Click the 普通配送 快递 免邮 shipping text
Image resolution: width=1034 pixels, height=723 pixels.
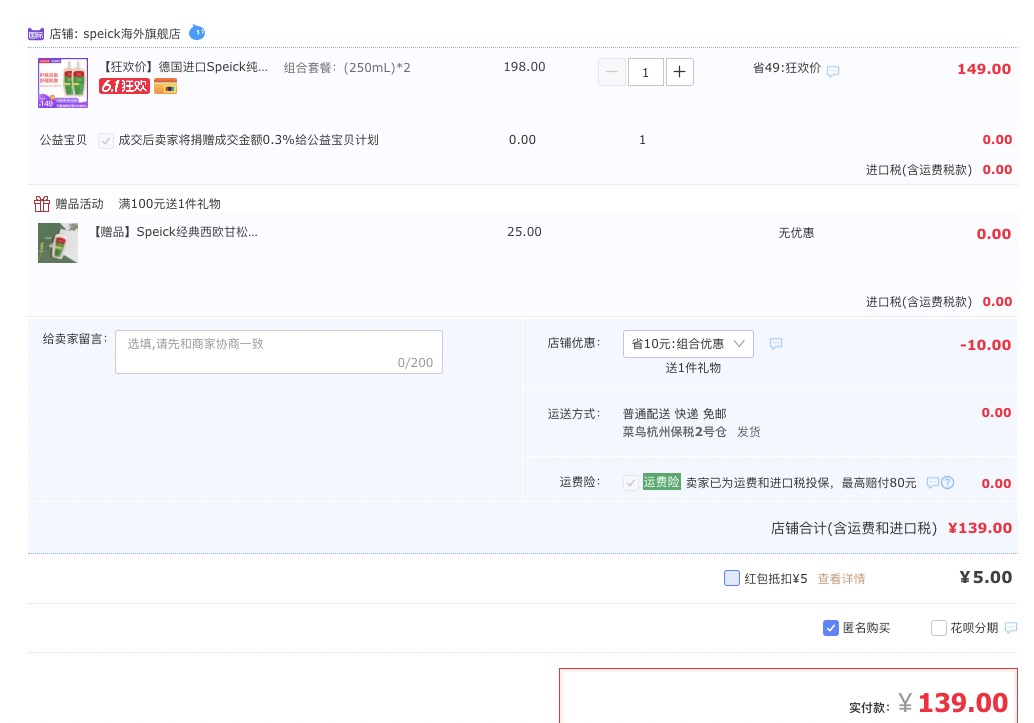[675, 414]
